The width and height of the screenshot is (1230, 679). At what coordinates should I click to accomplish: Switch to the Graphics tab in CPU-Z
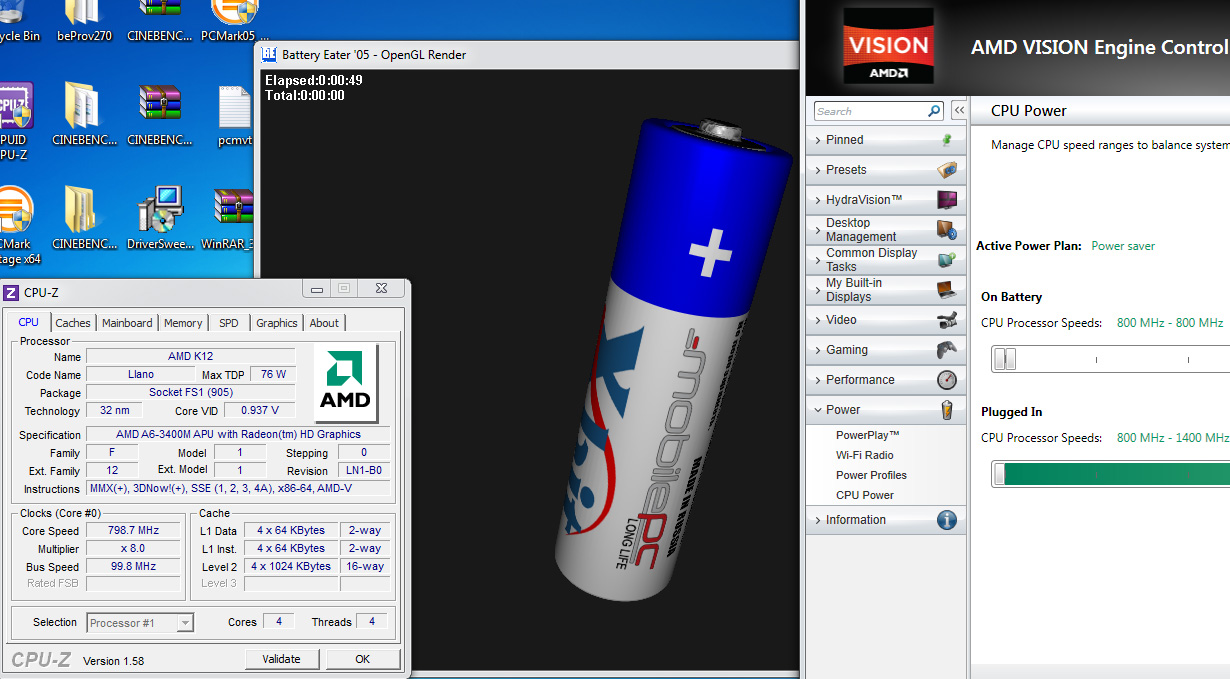tap(277, 323)
